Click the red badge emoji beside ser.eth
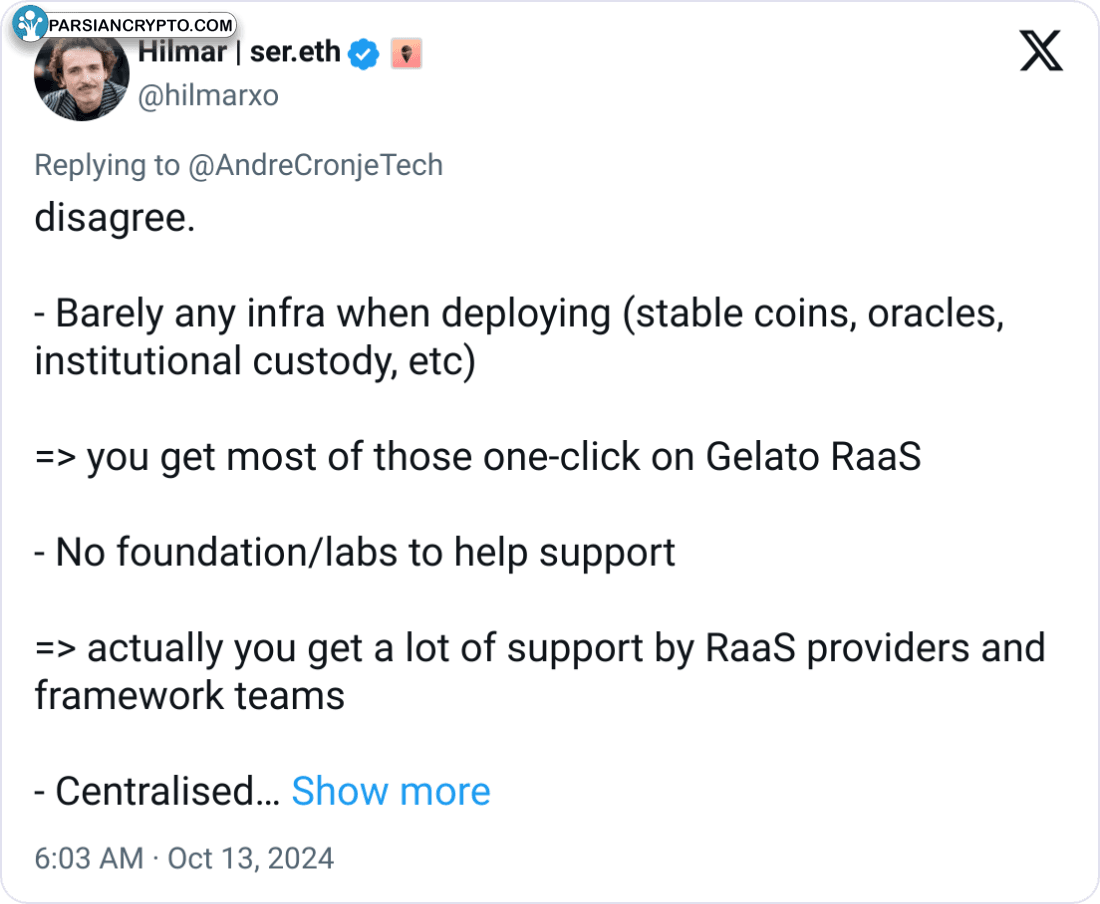The image size is (1100, 904). pyautogui.click(x=406, y=54)
